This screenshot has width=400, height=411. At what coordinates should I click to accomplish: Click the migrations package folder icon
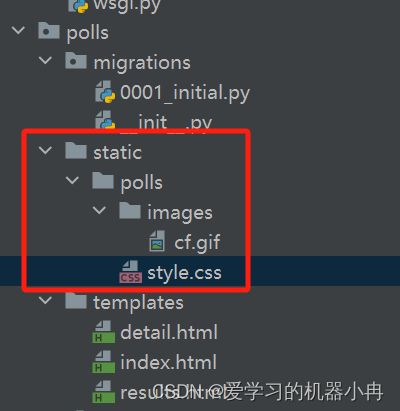pyautogui.click(x=76, y=61)
